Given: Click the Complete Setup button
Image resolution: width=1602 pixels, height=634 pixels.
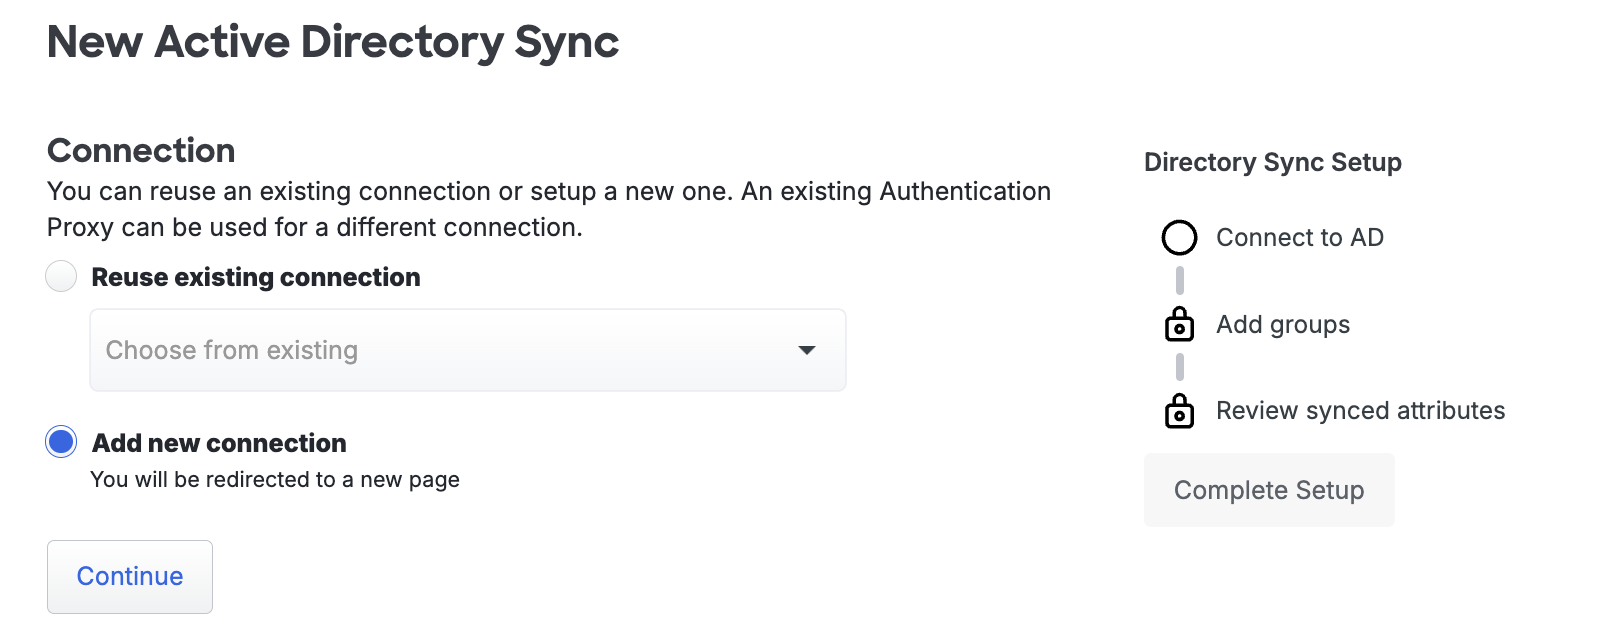Looking at the screenshot, I should (x=1269, y=490).
